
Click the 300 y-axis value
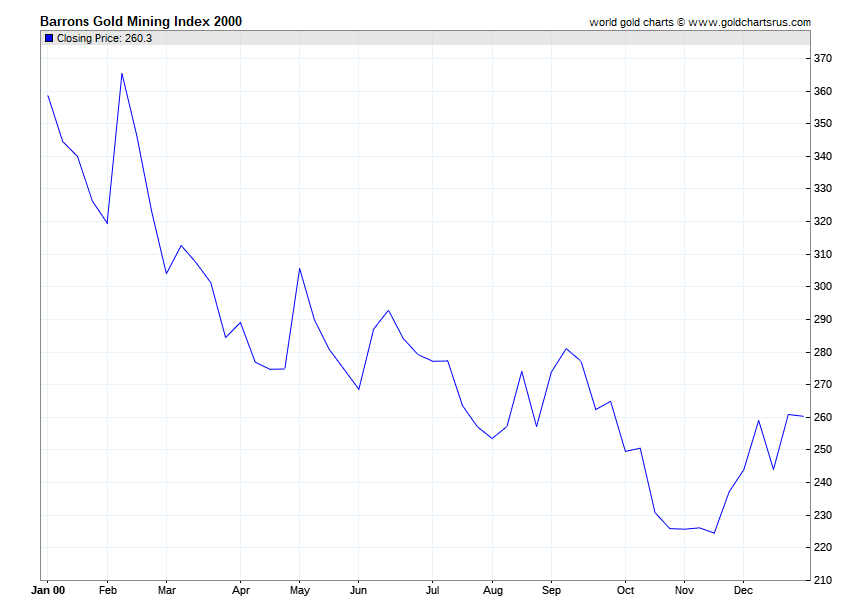tap(823, 286)
